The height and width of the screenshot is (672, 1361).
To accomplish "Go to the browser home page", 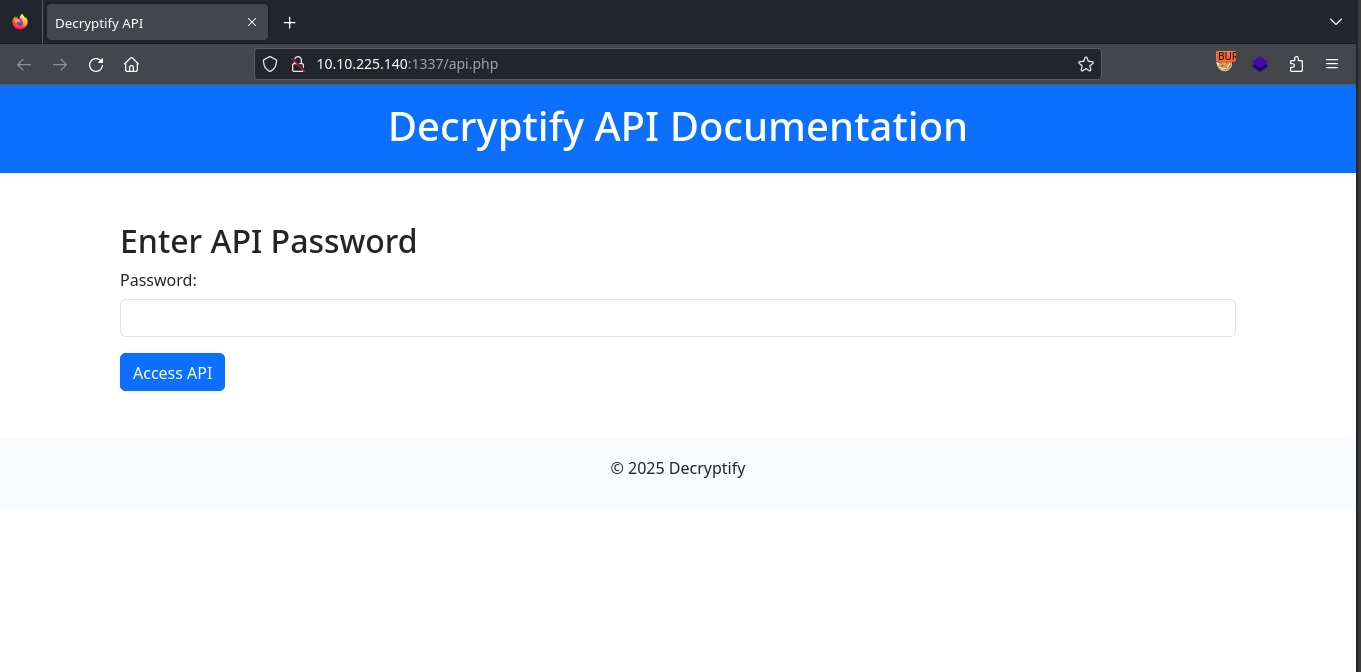I will [x=131, y=65].
